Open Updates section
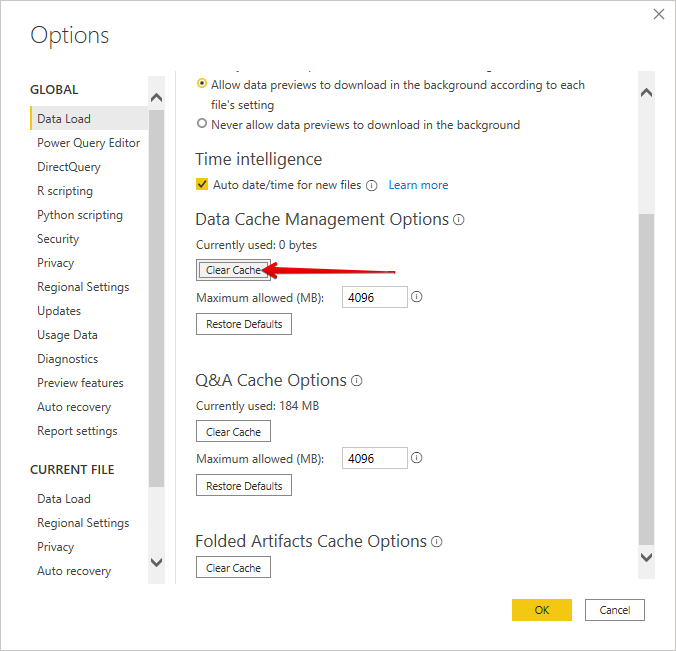676x651 pixels. 59,311
